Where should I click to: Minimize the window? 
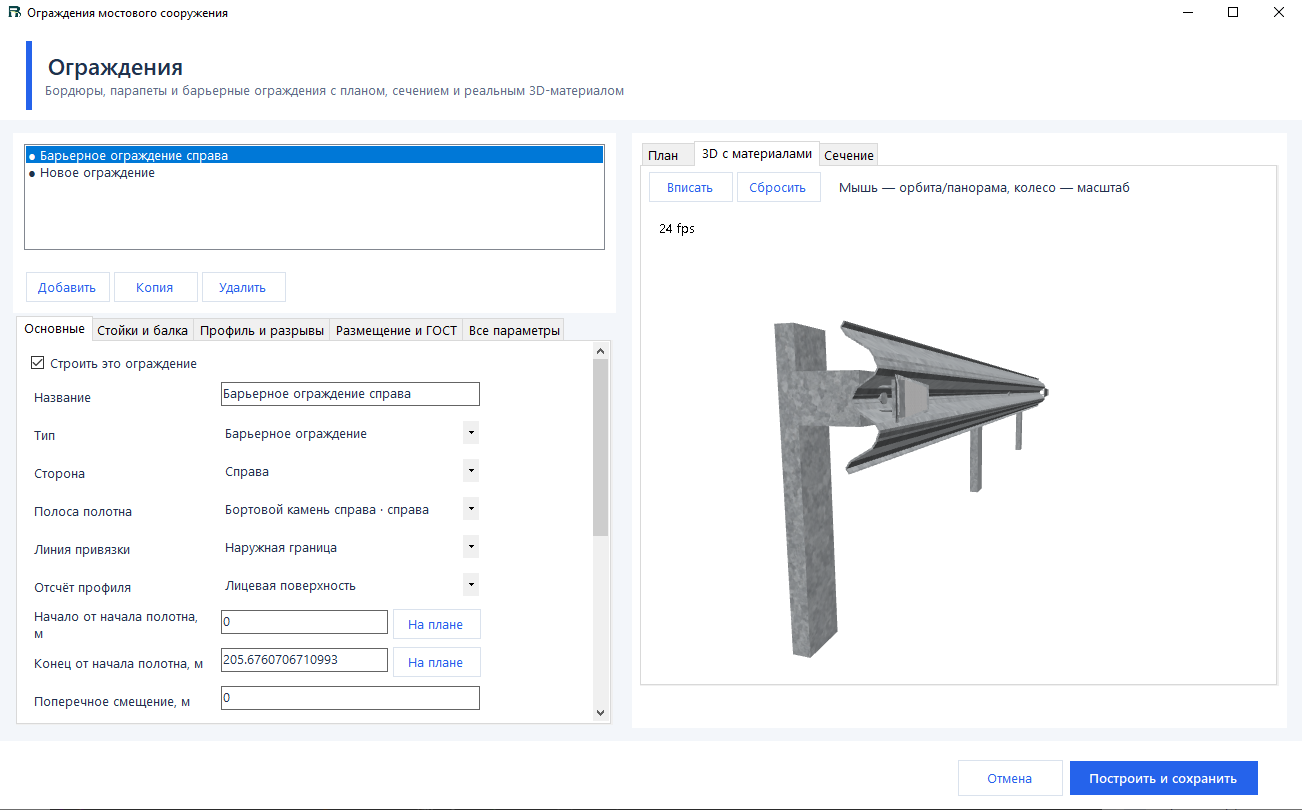pos(1188,13)
